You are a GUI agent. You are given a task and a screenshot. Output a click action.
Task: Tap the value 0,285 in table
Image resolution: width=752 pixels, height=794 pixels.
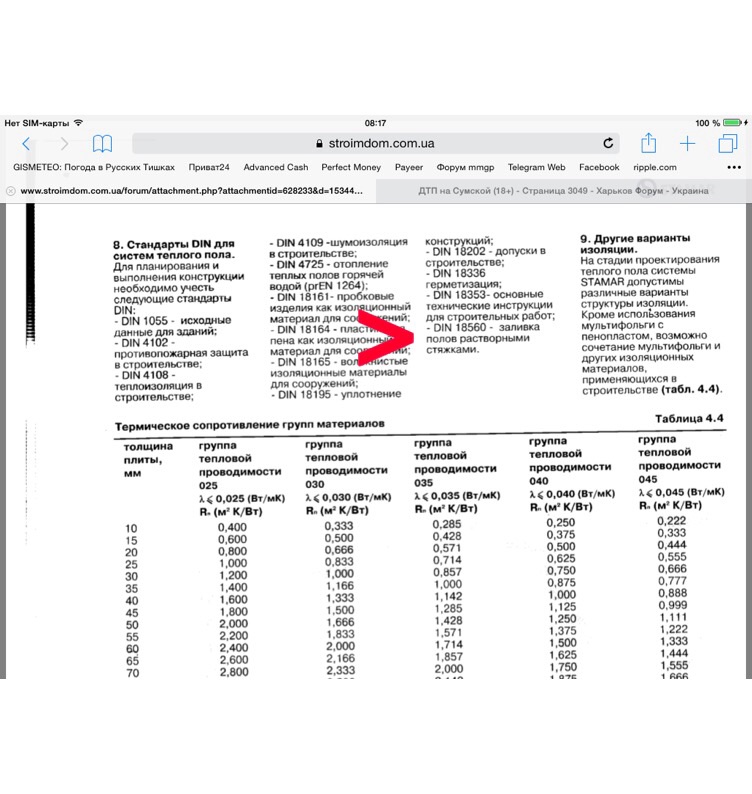click(x=447, y=524)
